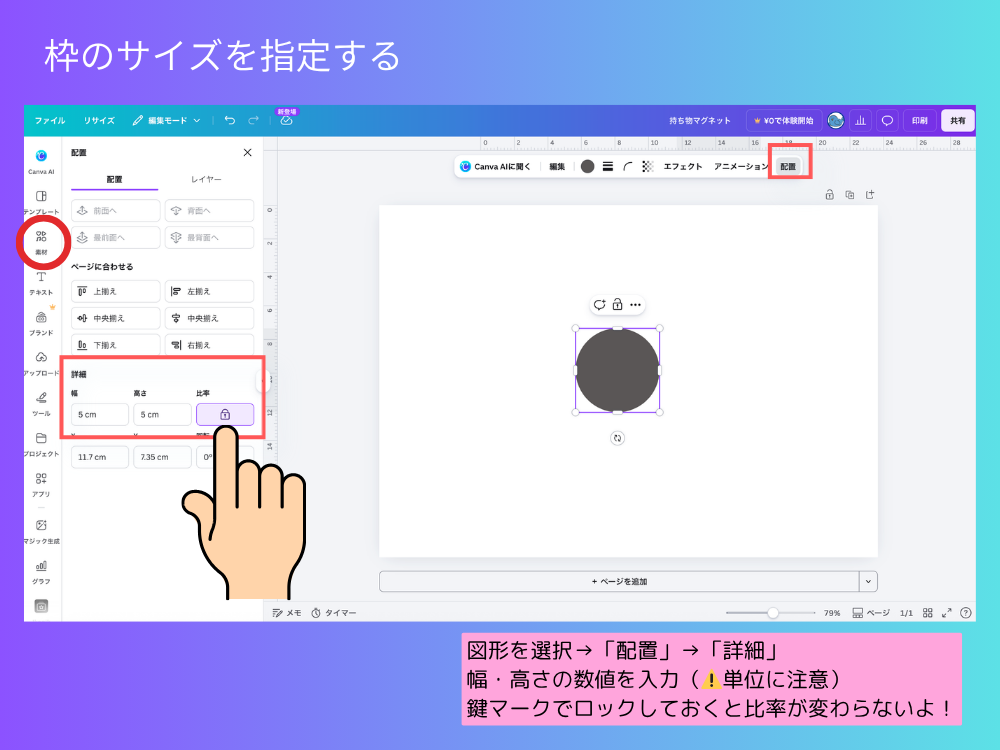Open the dark gray fill color swatch
The width and height of the screenshot is (1000, 750).
pos(588,166)
